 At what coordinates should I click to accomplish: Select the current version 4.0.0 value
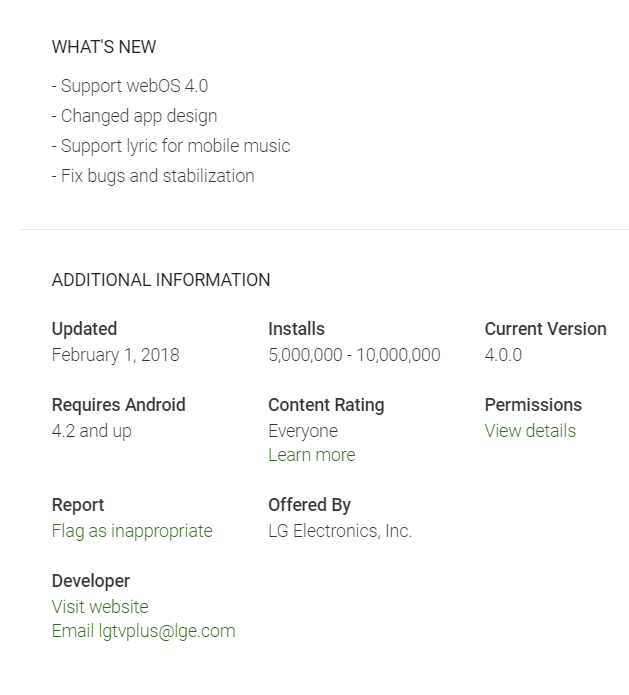(503, 355)
